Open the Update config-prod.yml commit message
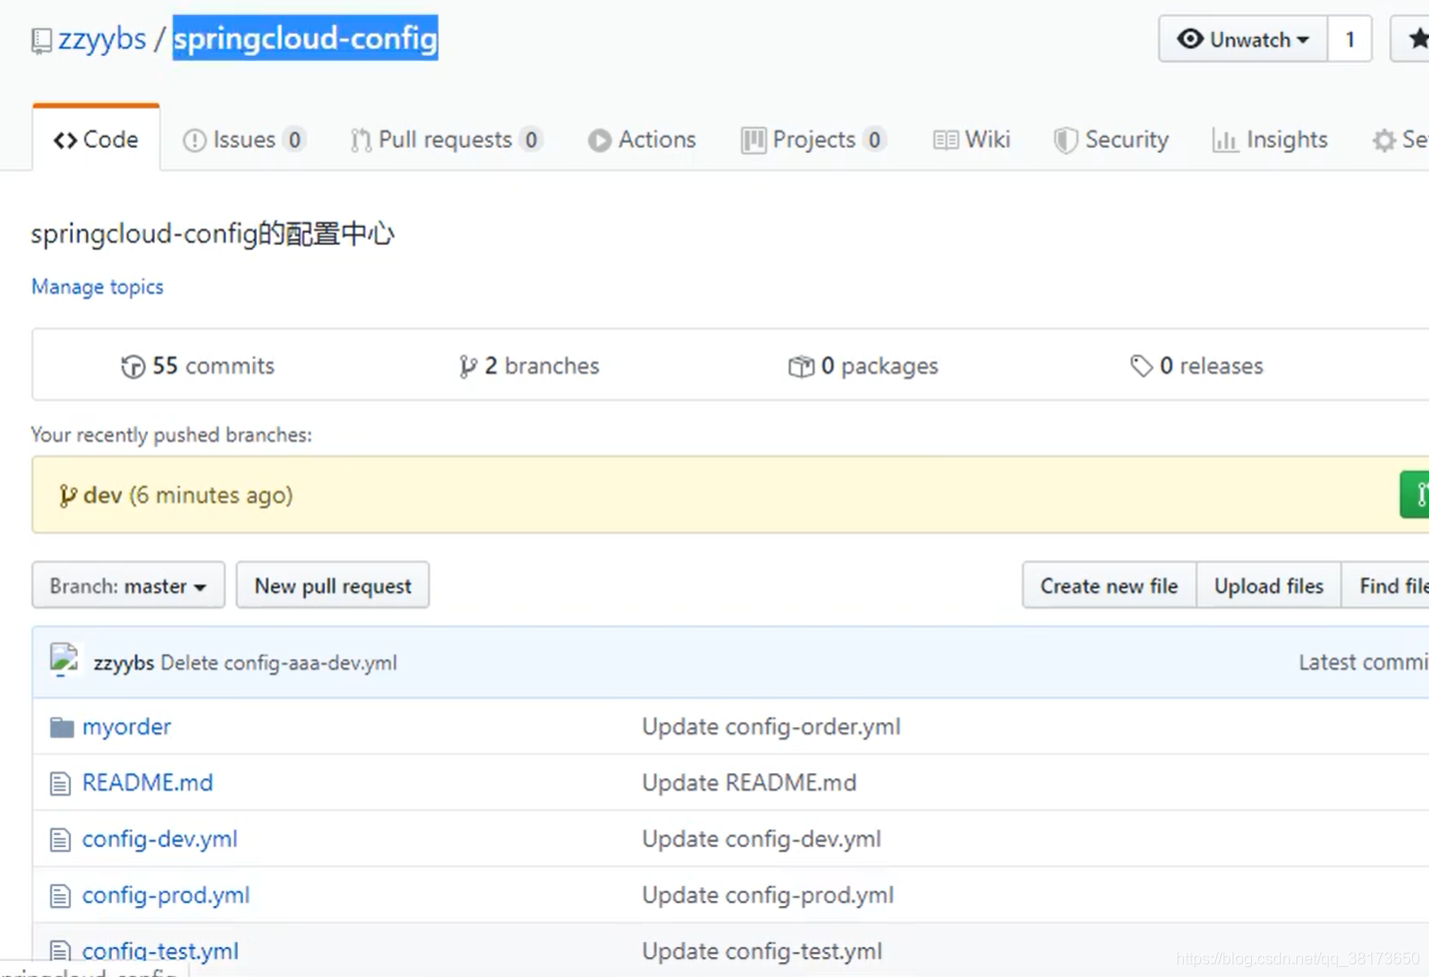This screenshot has height=977, width=1429. click(x=768, y=894)
